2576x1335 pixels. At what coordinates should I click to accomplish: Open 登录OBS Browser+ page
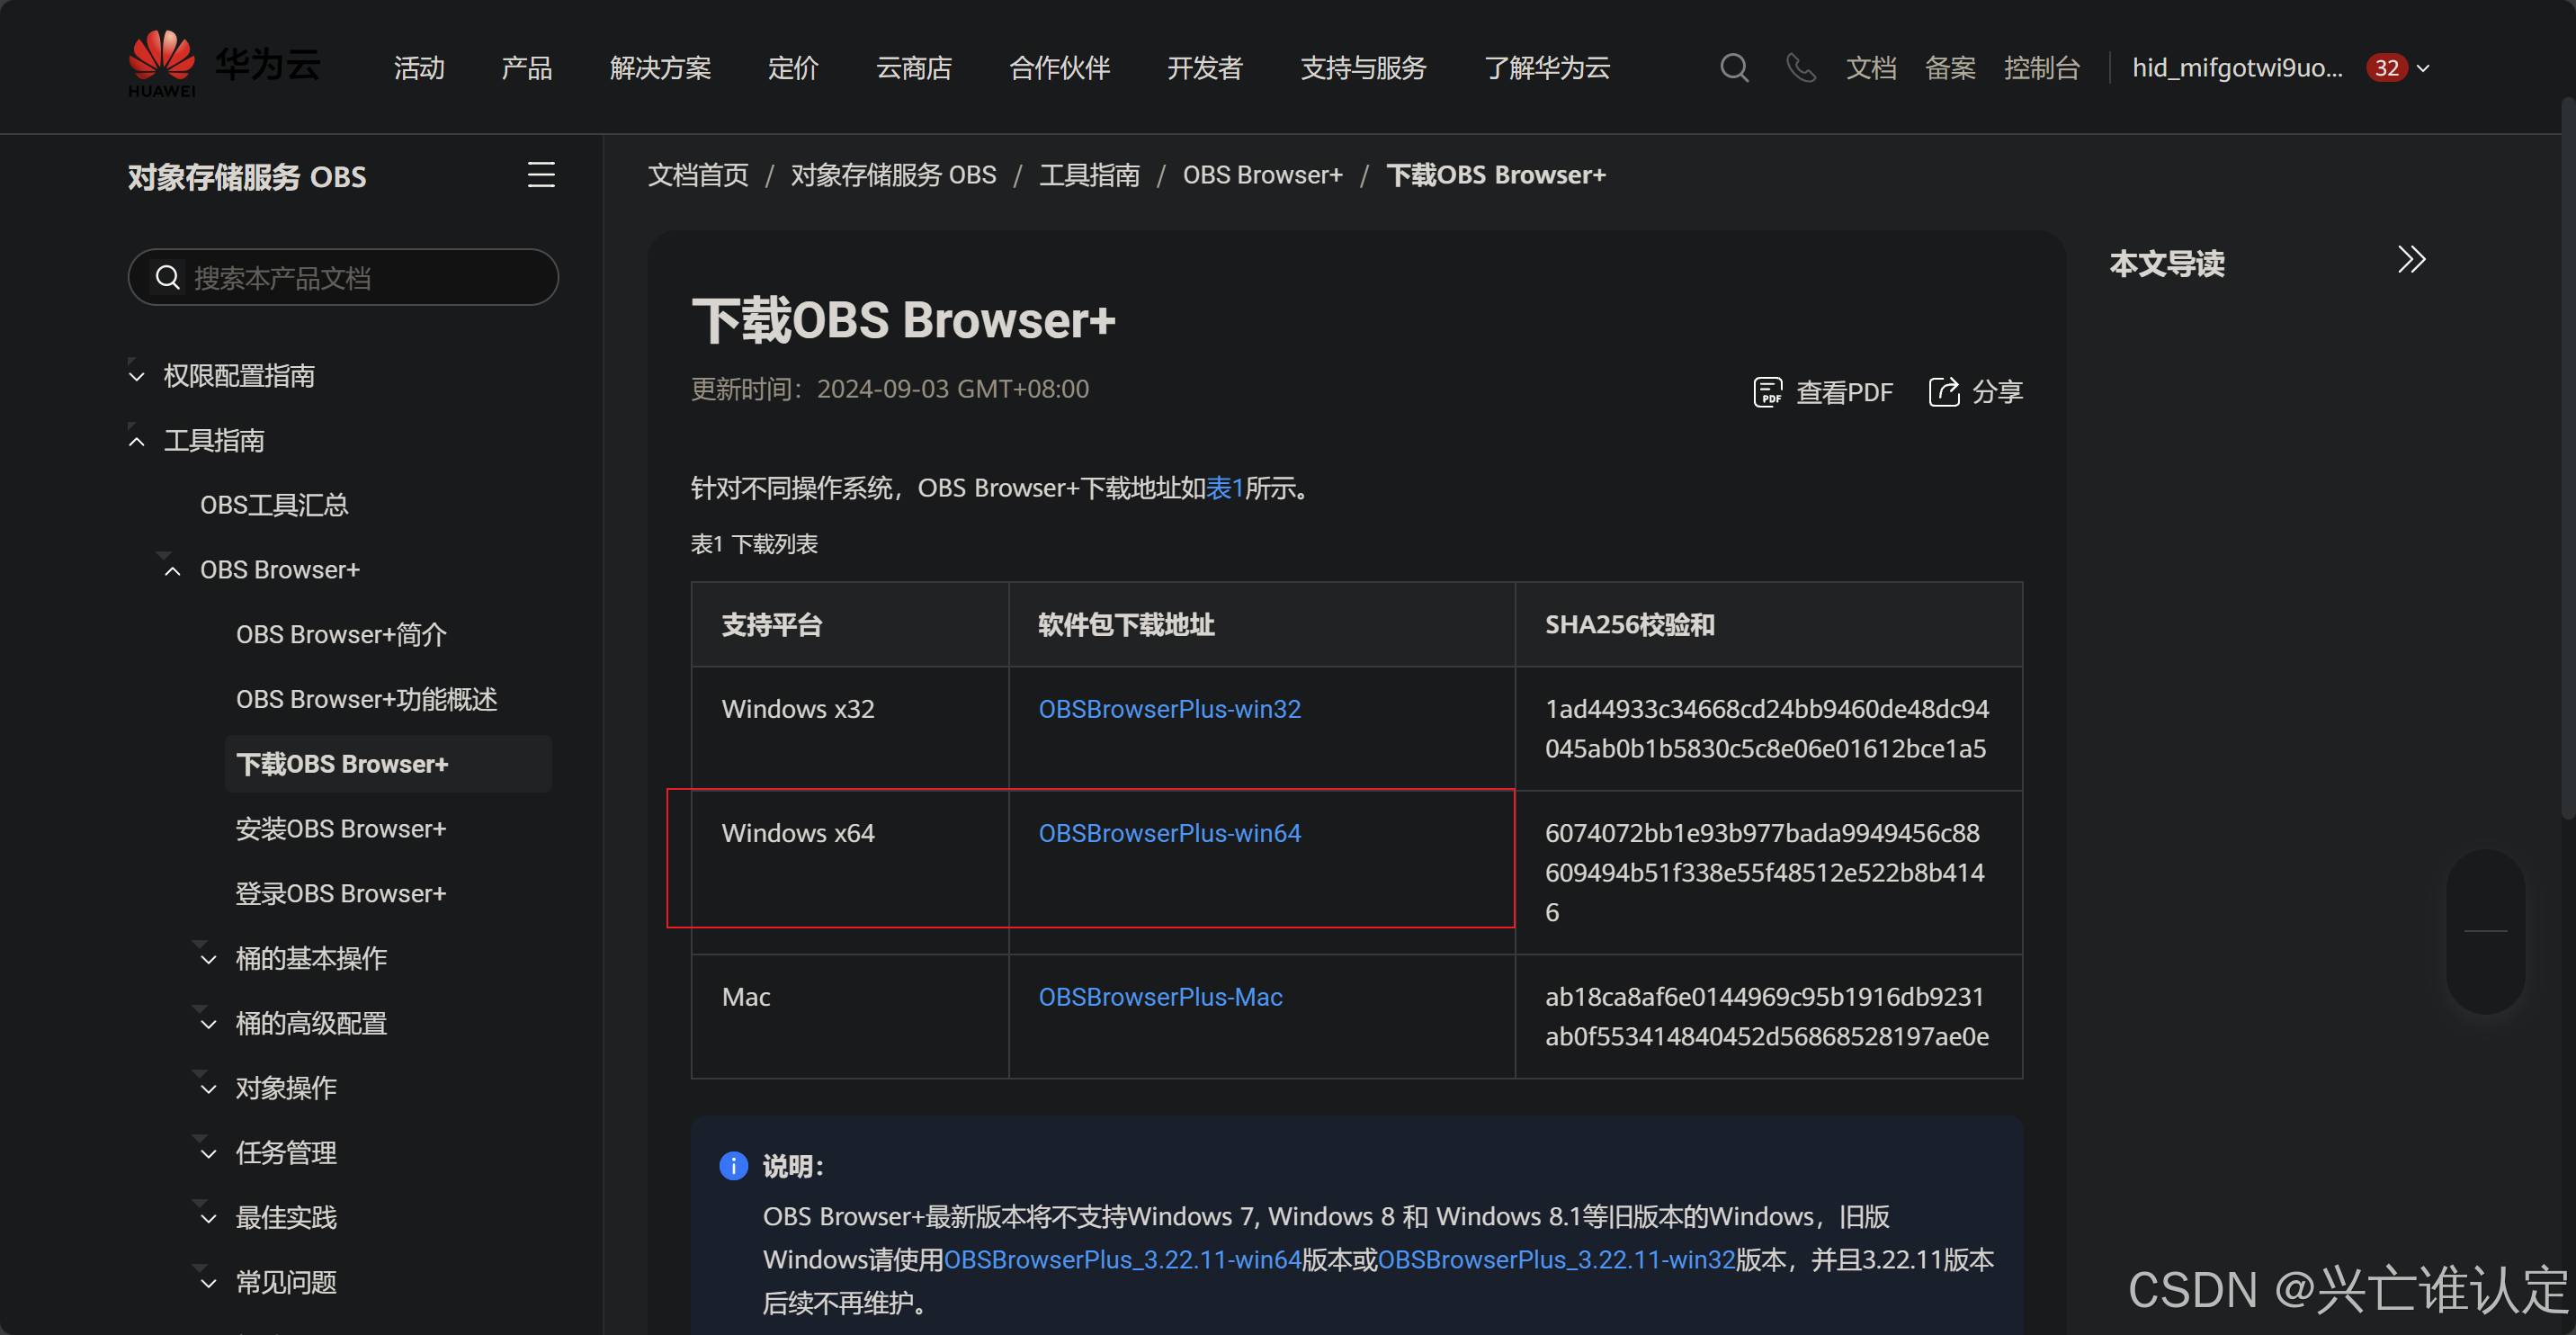(x=340, y=894)
